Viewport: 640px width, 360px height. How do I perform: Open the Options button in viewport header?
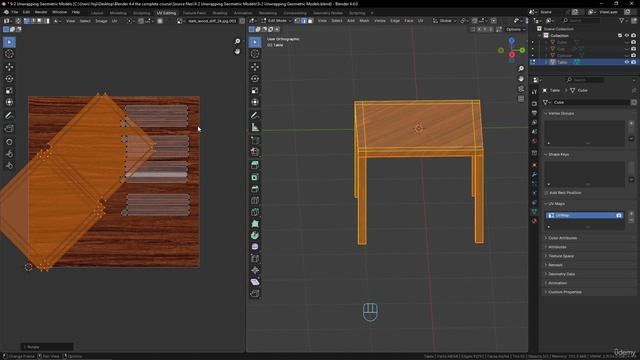(513, 29)
